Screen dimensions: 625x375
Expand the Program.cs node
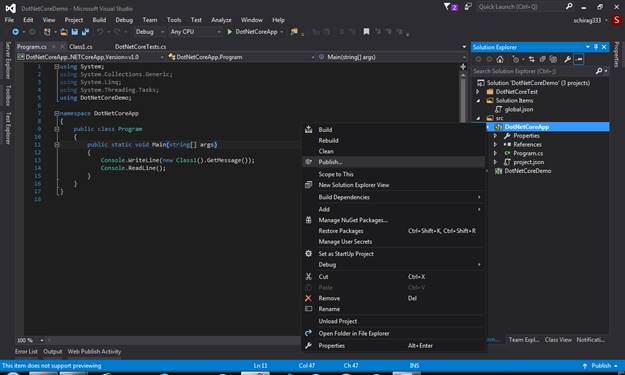click(x=495, y=153)
